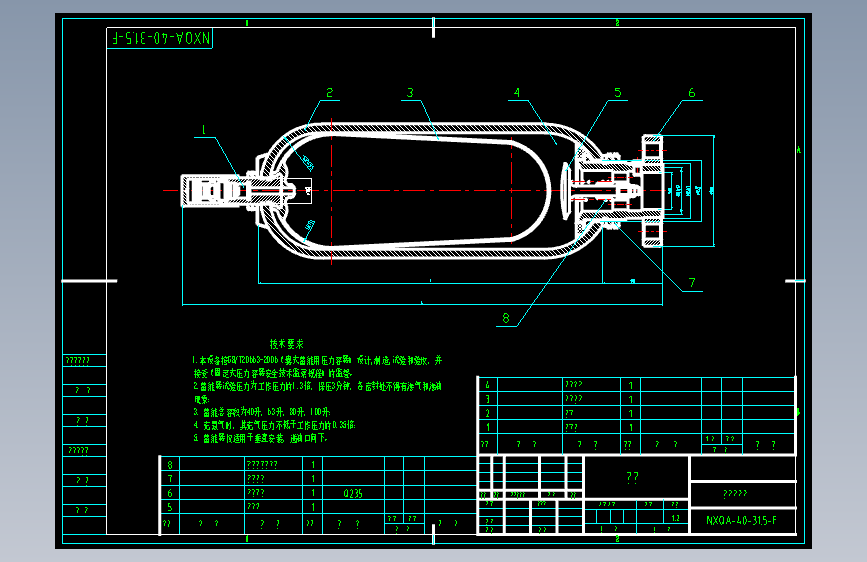Click technical requirement line 4 about nitrogen charging

274,425
